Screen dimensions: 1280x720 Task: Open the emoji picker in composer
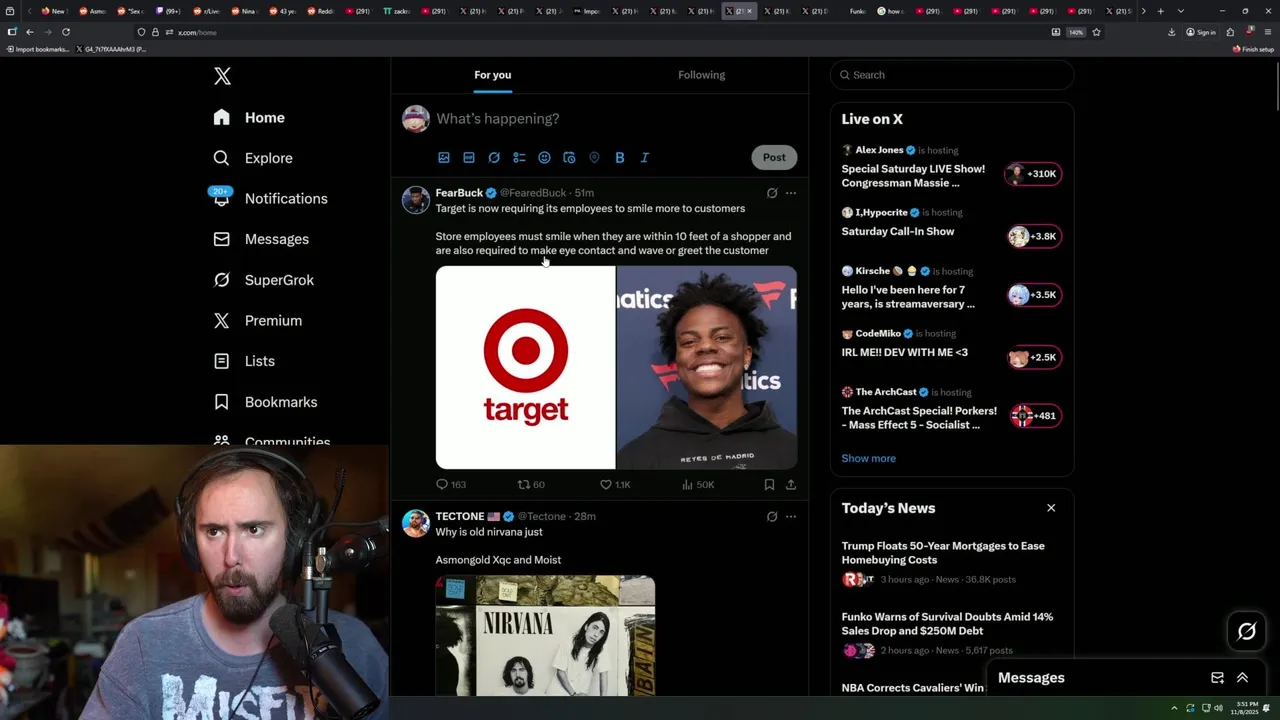pos(544,157)
